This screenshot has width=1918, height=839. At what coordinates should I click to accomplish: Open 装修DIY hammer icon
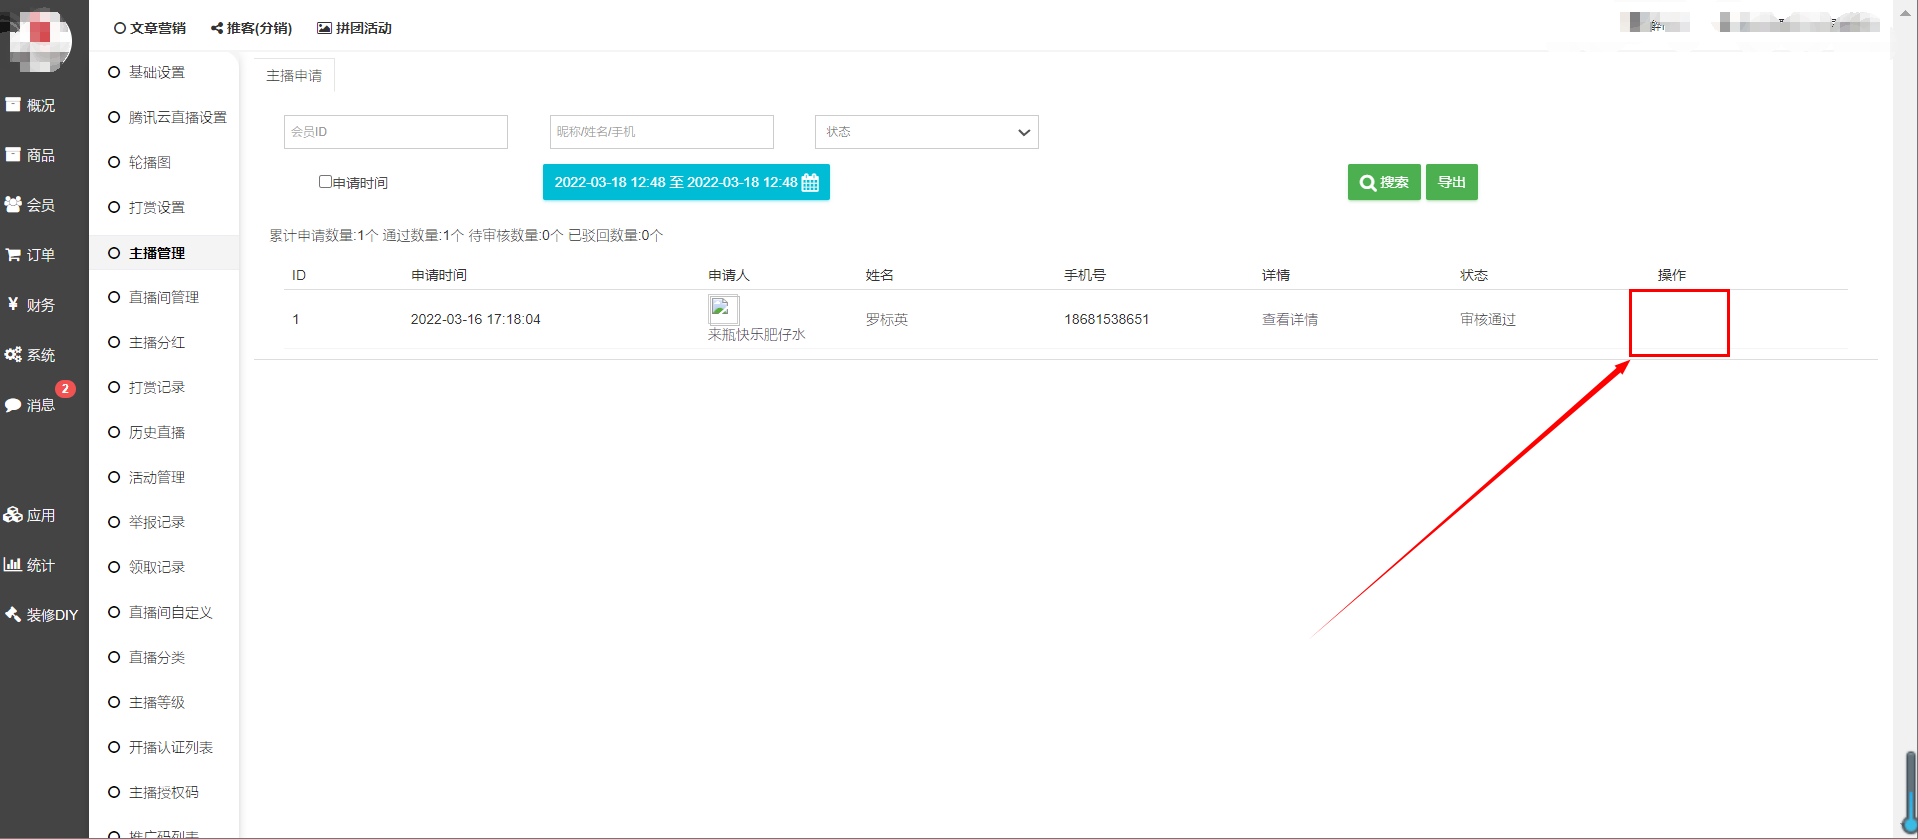(x=14, y=615)
